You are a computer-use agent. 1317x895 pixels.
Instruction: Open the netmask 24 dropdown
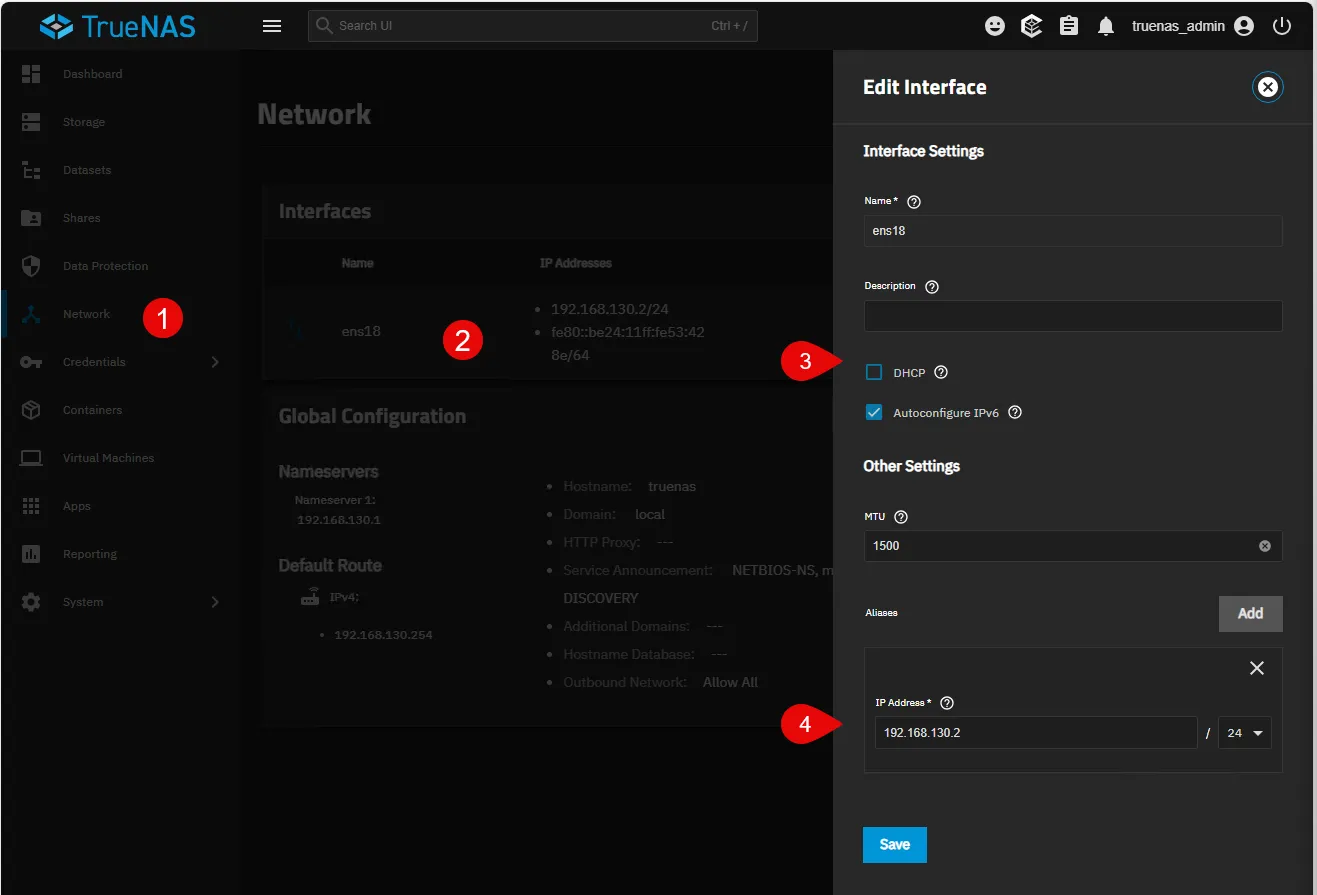click(x=1244, y=733)
